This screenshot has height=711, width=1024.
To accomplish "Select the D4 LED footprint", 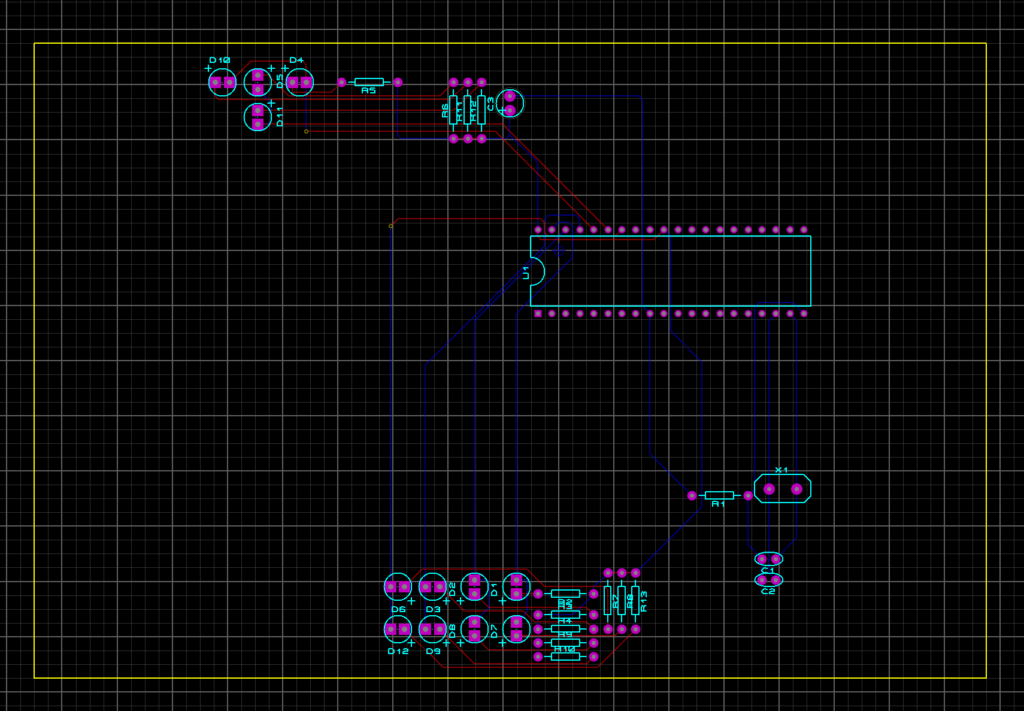I will coord(299,82).
